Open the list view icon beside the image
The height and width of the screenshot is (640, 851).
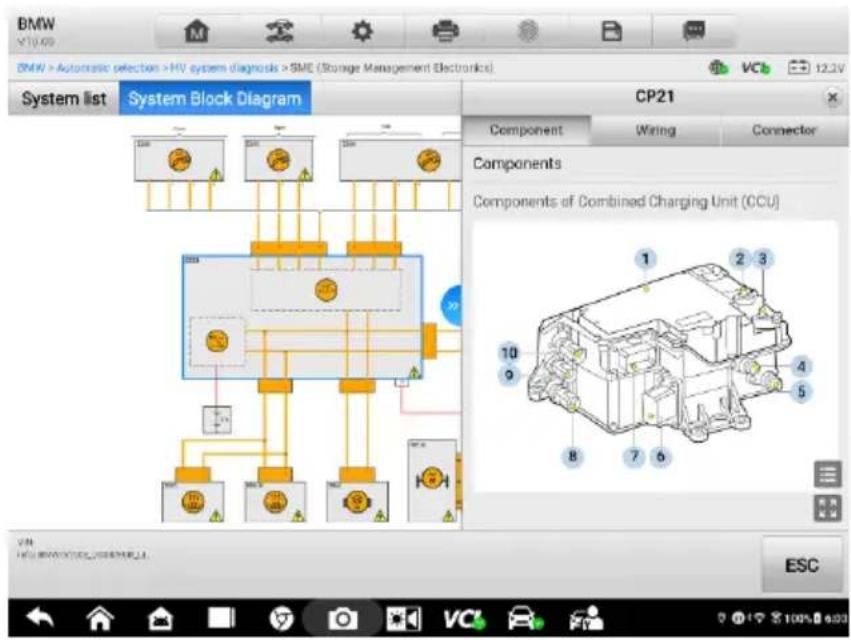pos(827,475)
